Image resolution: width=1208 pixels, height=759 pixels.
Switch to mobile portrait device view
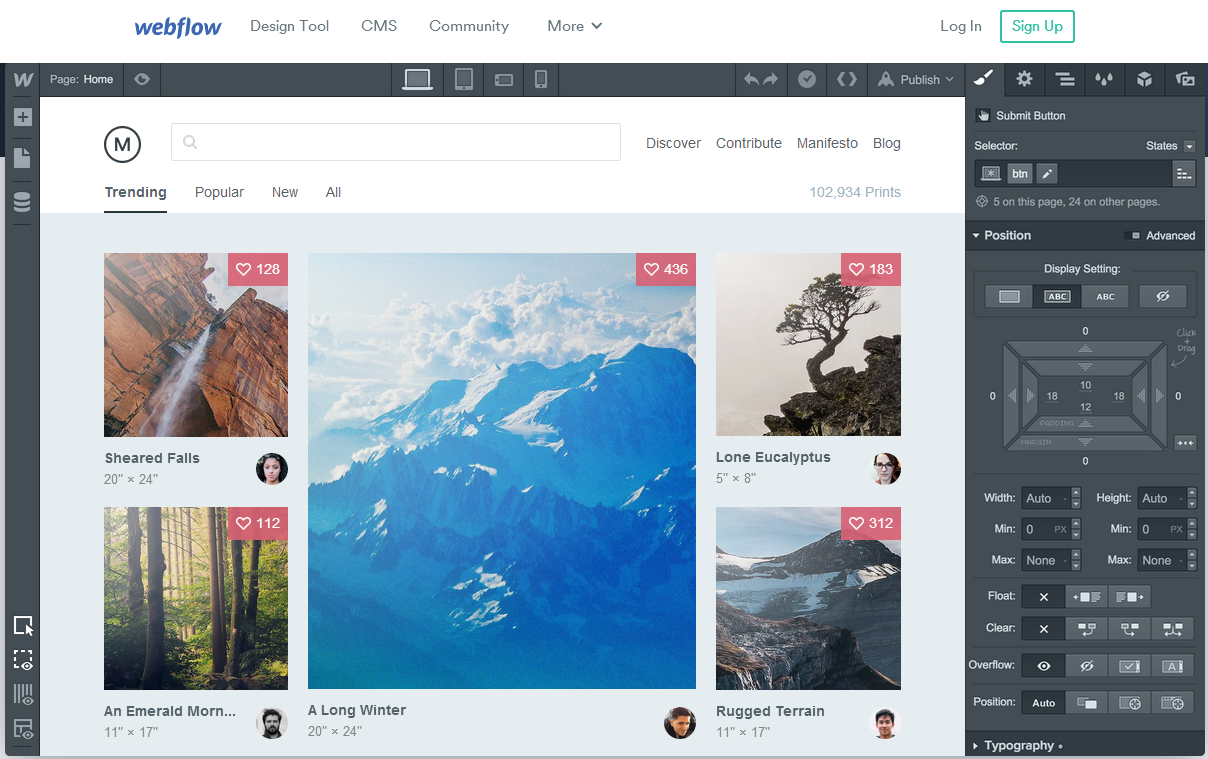540,80
